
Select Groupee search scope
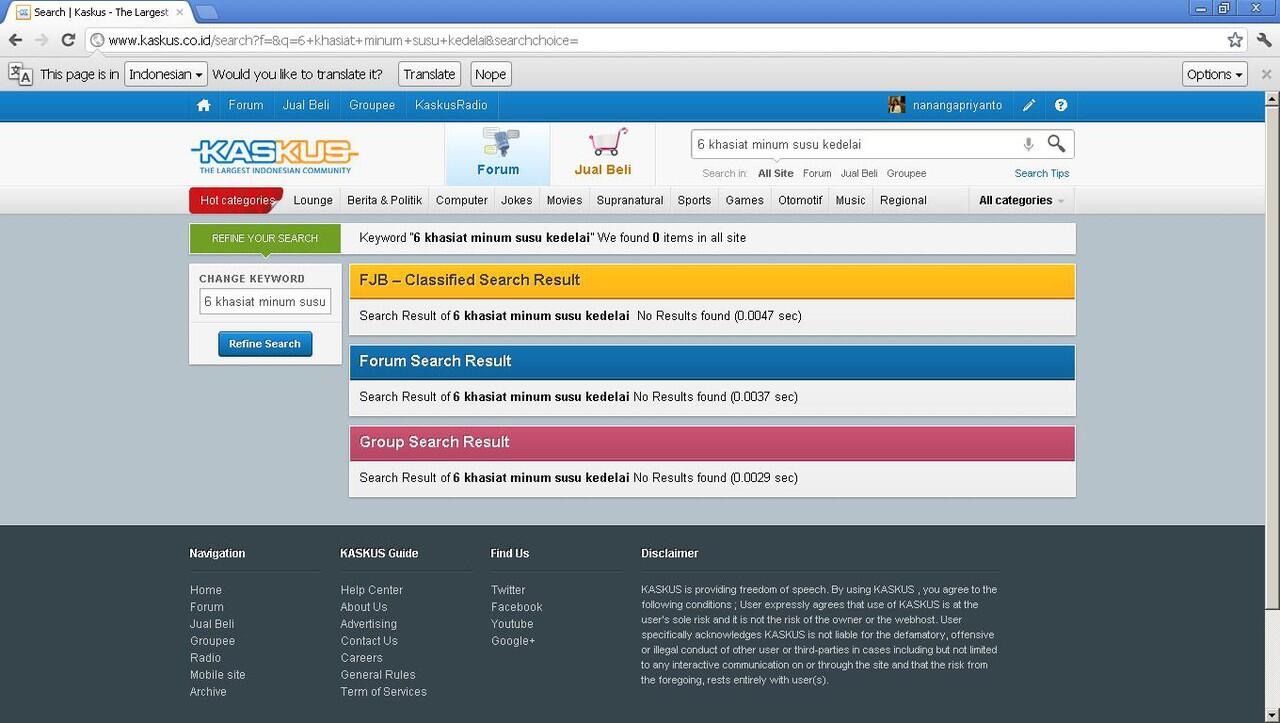point(907,173)
